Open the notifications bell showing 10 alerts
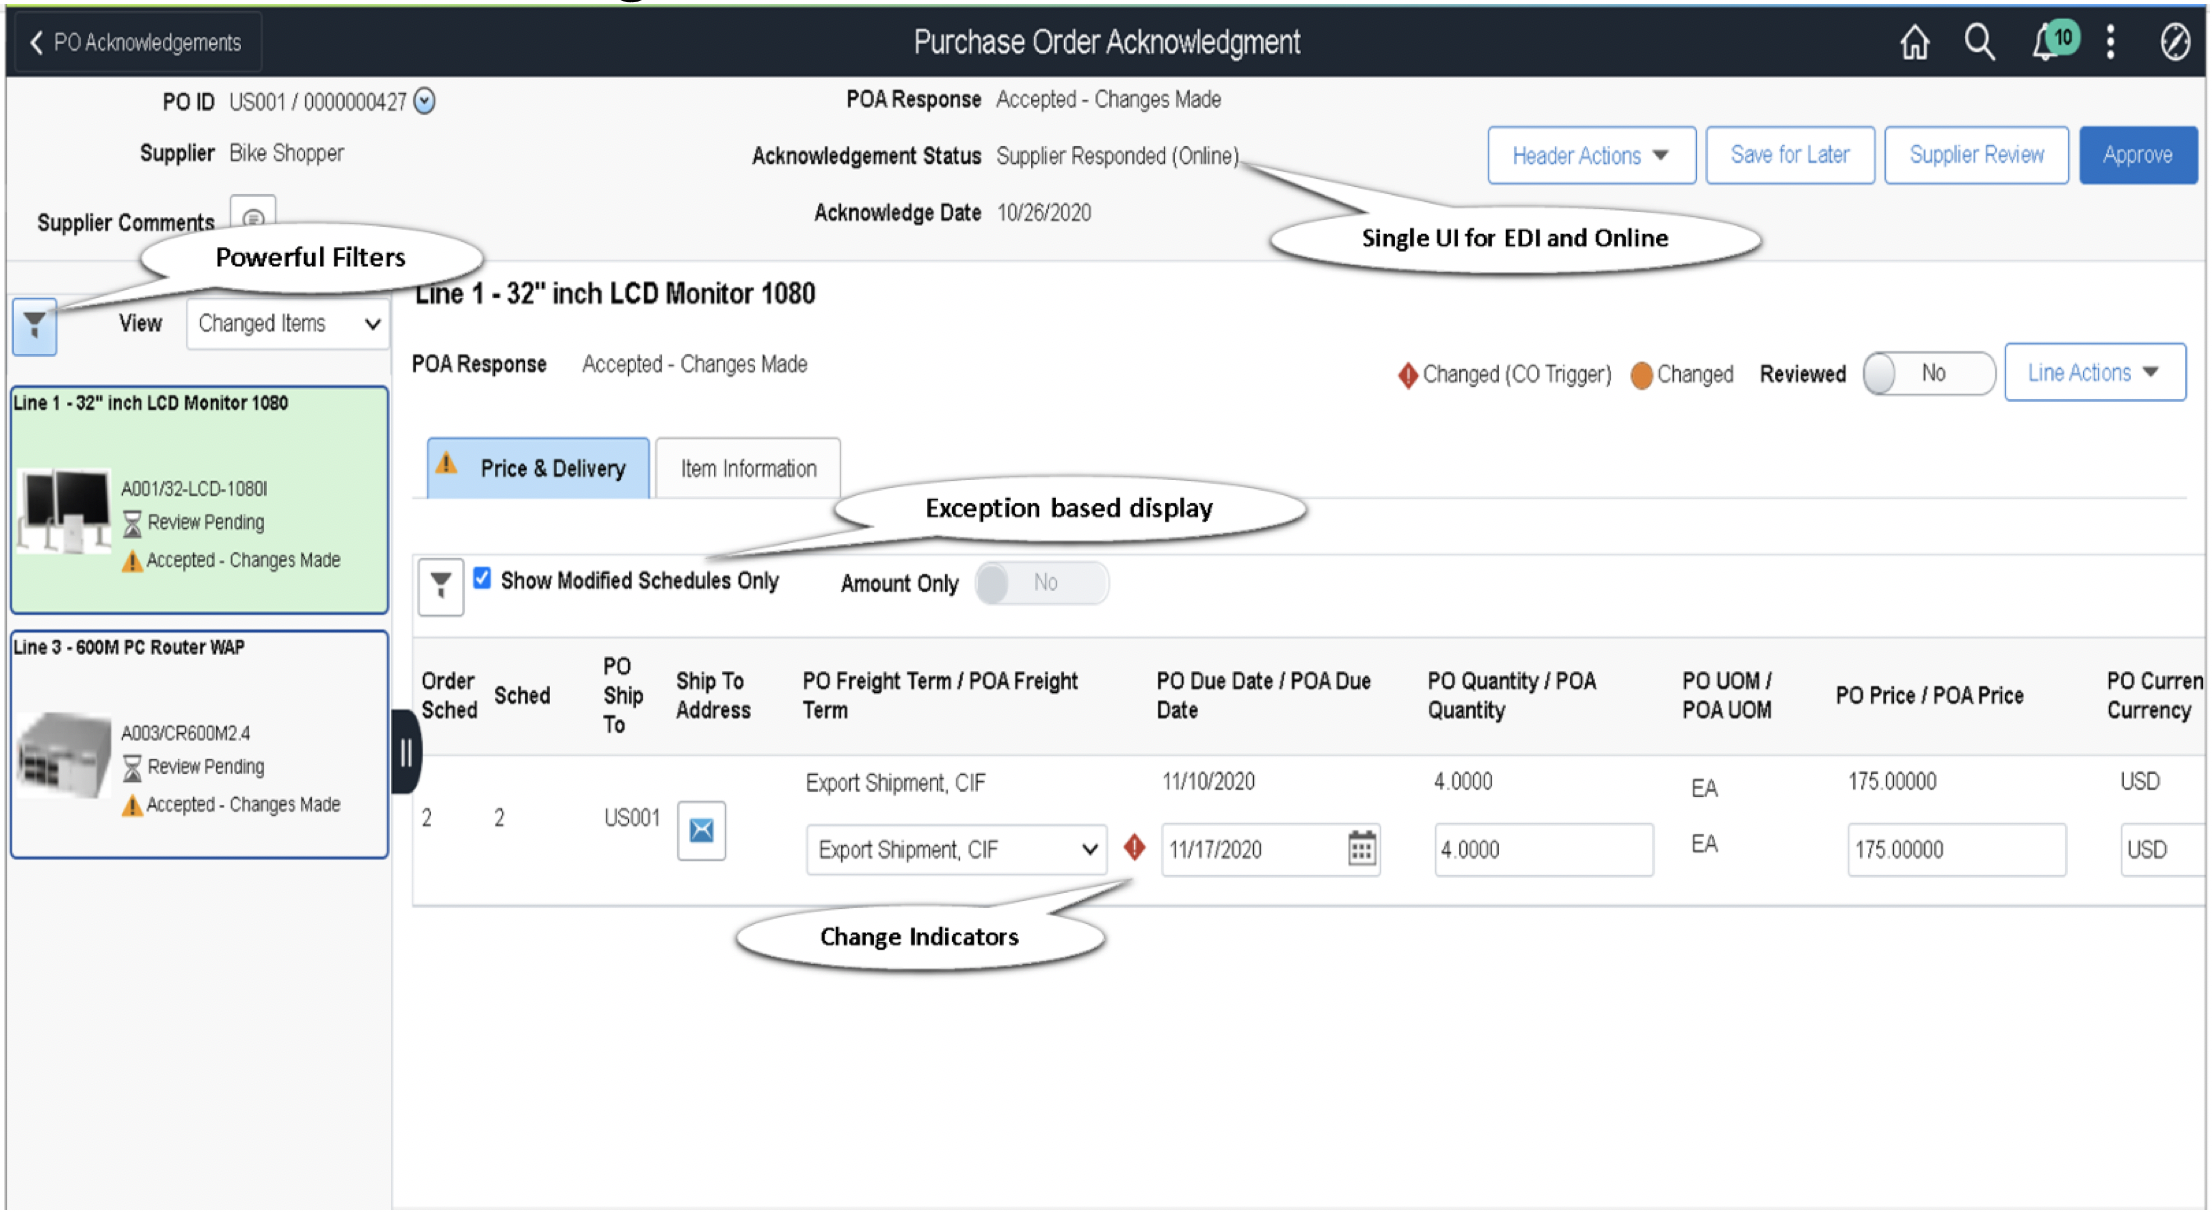The image size is (2212, 1212). tap(2045, 41)
